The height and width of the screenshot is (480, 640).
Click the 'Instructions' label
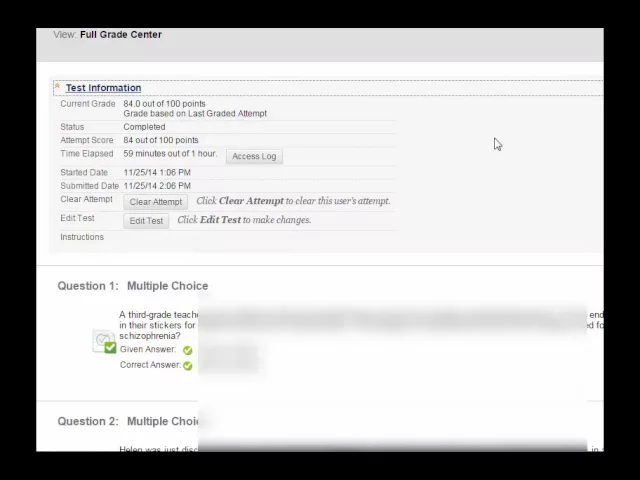coord(82,237)
